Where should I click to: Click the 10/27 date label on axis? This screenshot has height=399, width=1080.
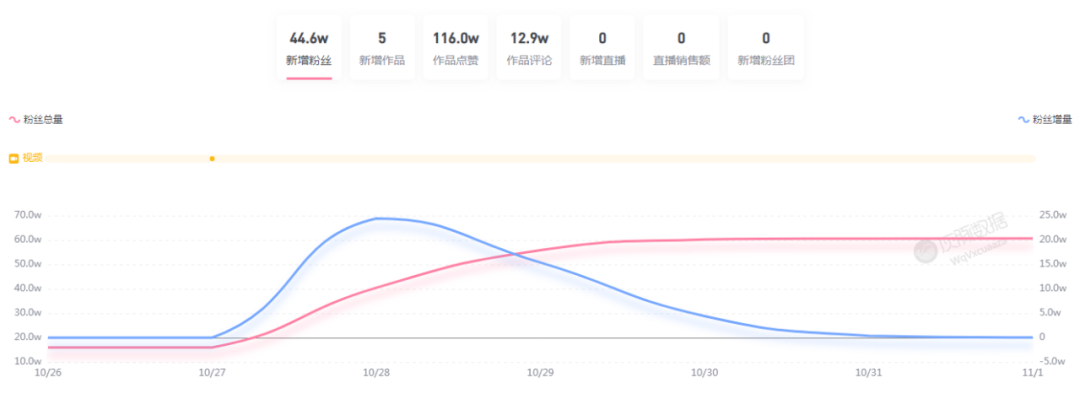[x=211, y=371]
